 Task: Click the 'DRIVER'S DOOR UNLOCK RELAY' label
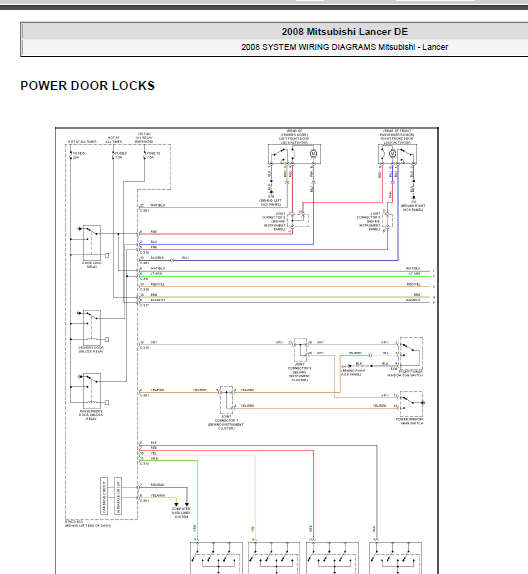[91, 350]
